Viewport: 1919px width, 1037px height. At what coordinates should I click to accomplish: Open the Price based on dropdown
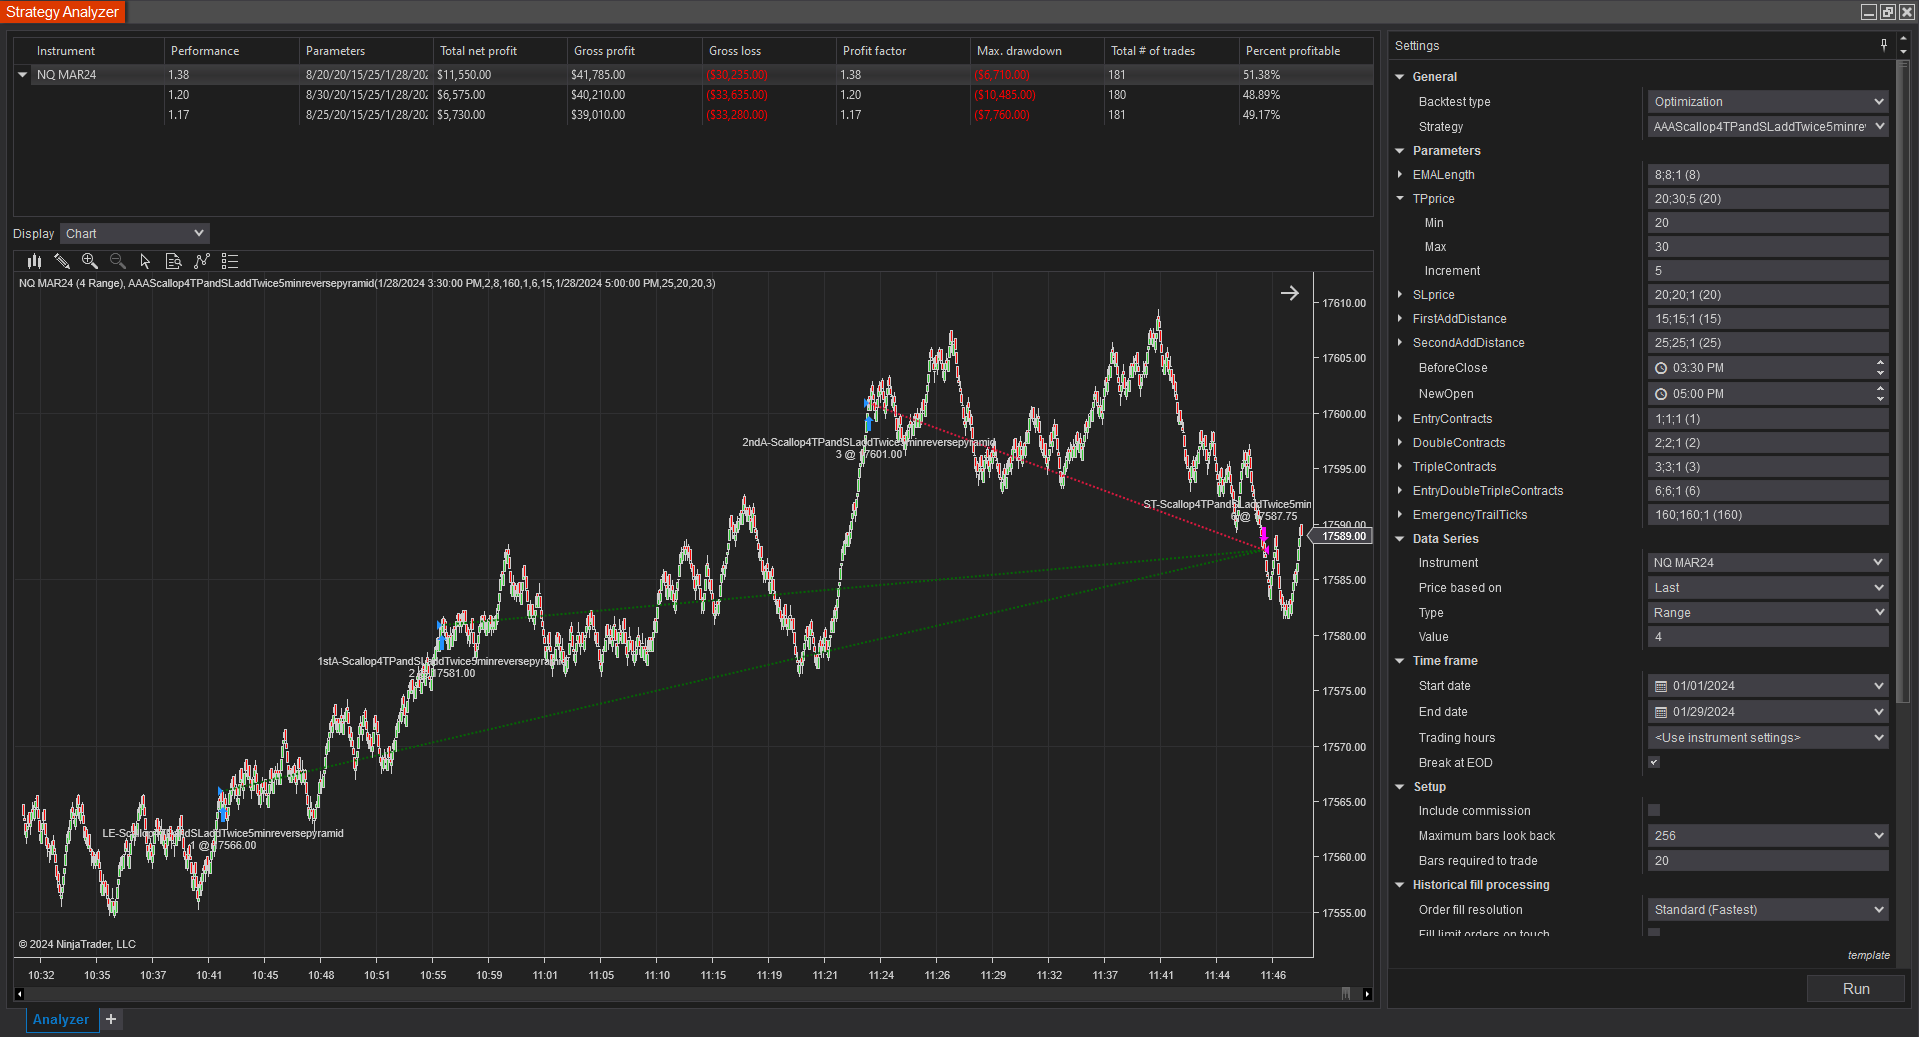click(x=1768, y=587)
